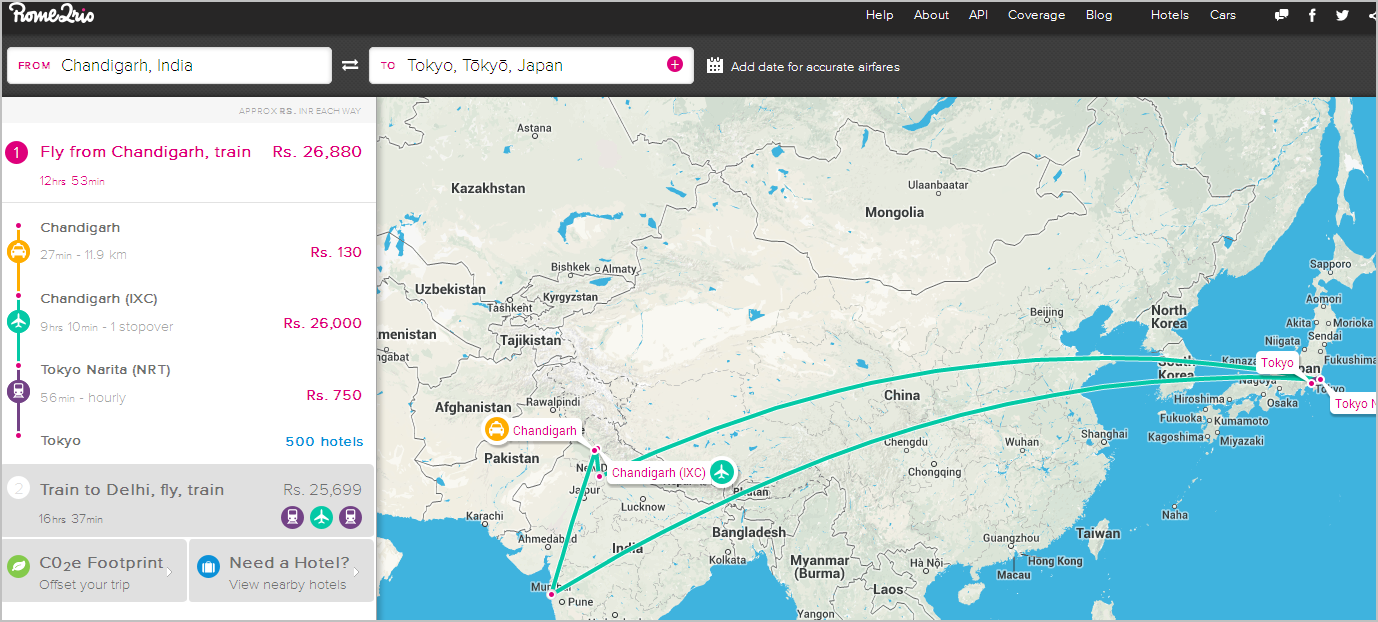Click the plane icon for Chandigarh (IXC) leg
1378x622 pixels.
coord(18,323)
